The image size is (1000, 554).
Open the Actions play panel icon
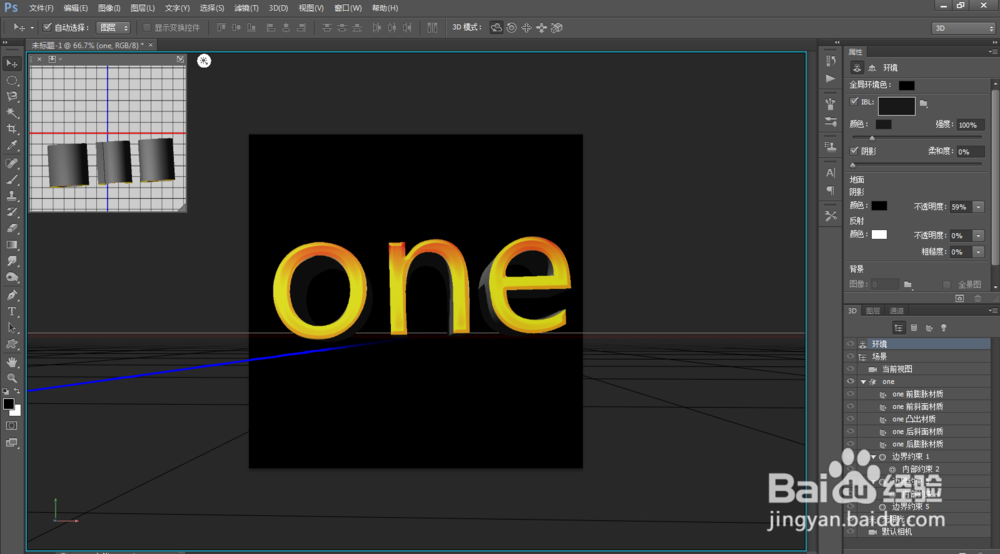pyautogui.click(x=830, y=78)
